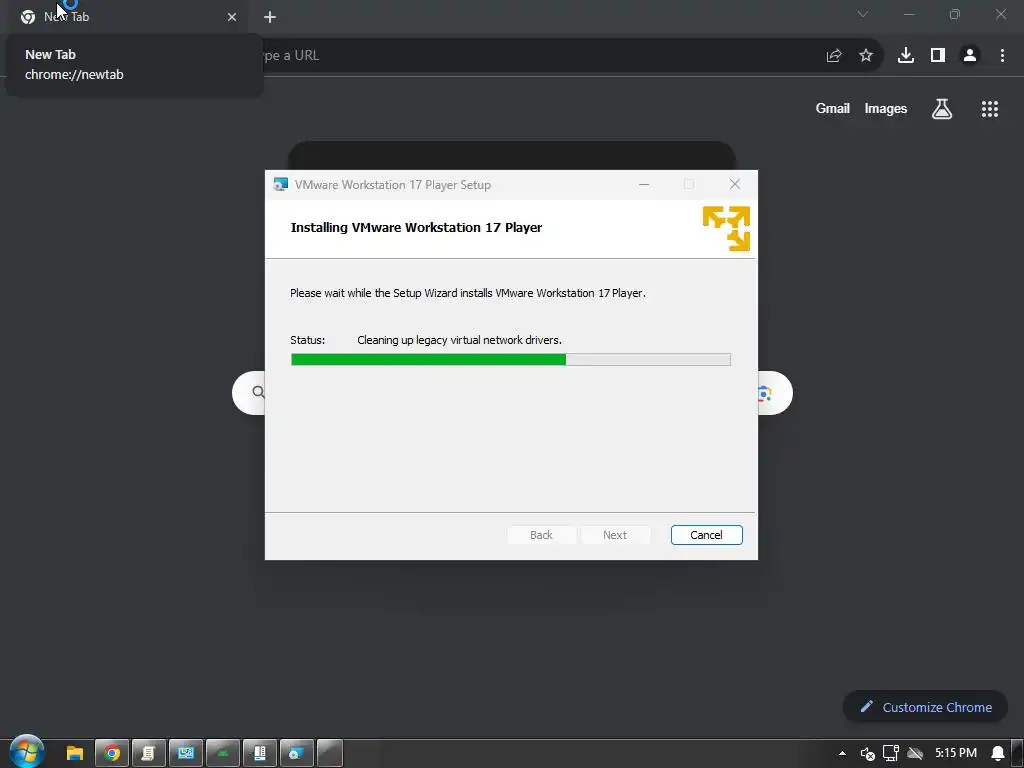Click Chrome icon in taskbar
Viewport: 1024px width, 768px height.
tap(112, 754)
